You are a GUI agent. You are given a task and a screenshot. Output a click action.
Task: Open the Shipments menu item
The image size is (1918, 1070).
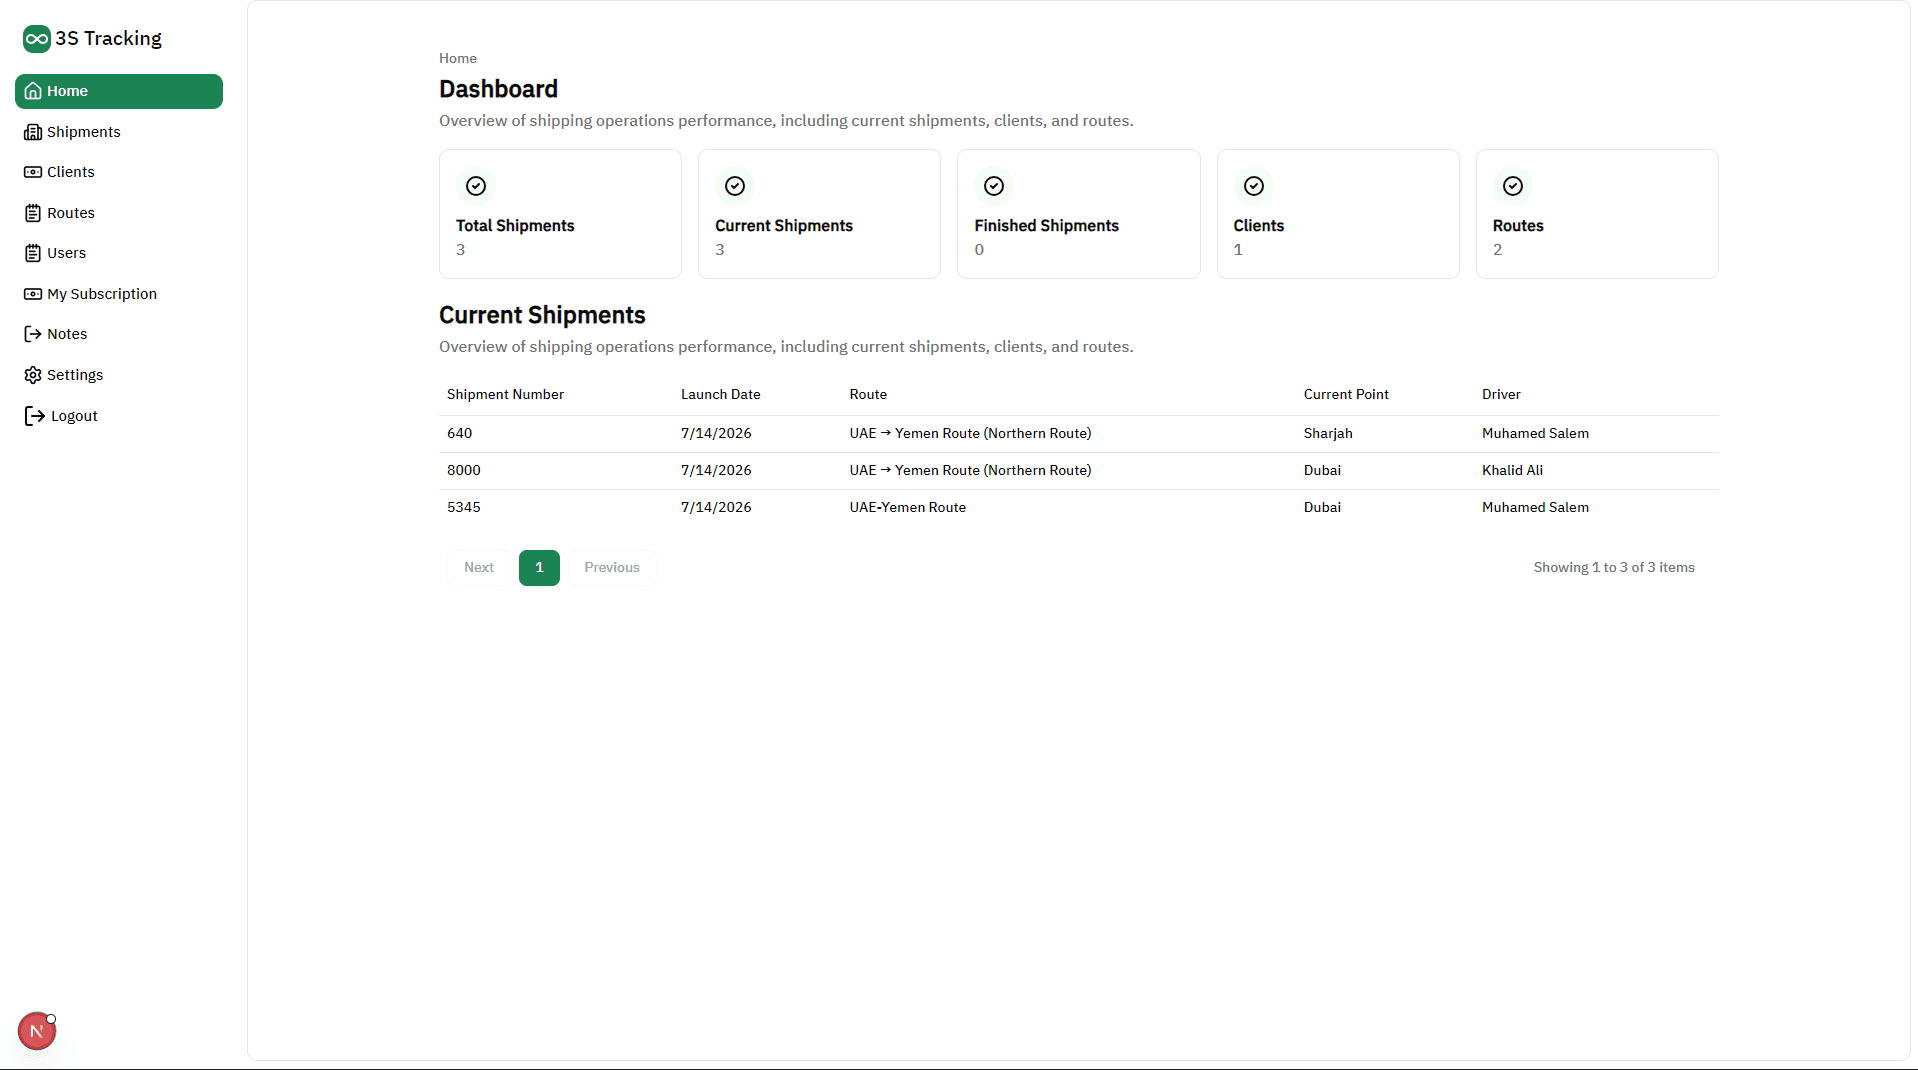(x=119, y=132)
